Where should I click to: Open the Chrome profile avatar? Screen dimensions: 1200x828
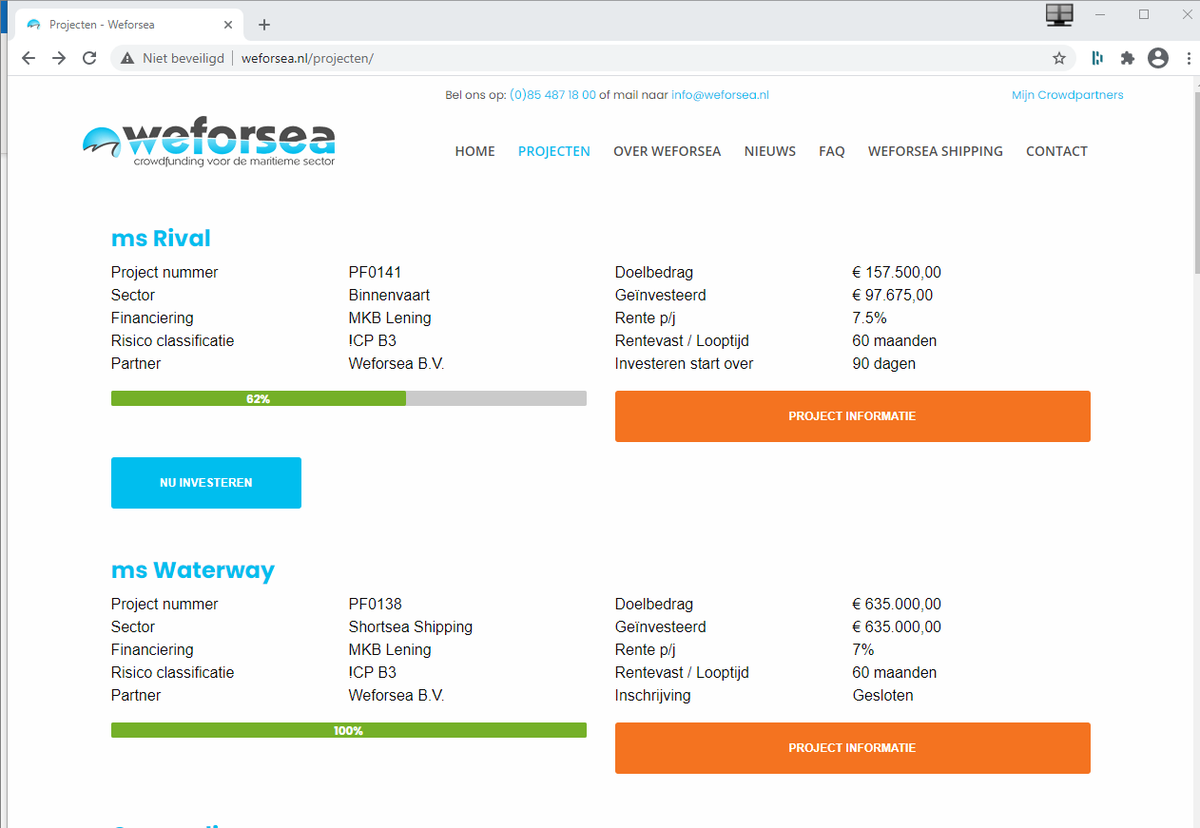click(x=1158, y=58)
